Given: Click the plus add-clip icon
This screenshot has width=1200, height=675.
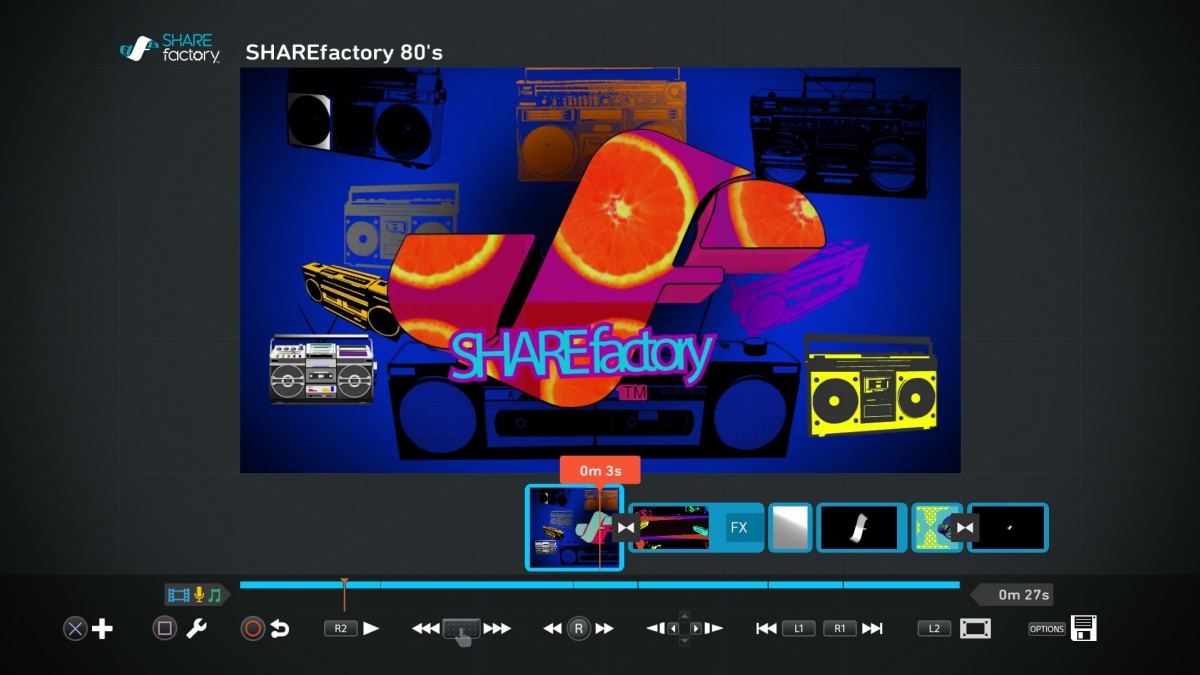Looking at the screenshot, I should [101, 628].
